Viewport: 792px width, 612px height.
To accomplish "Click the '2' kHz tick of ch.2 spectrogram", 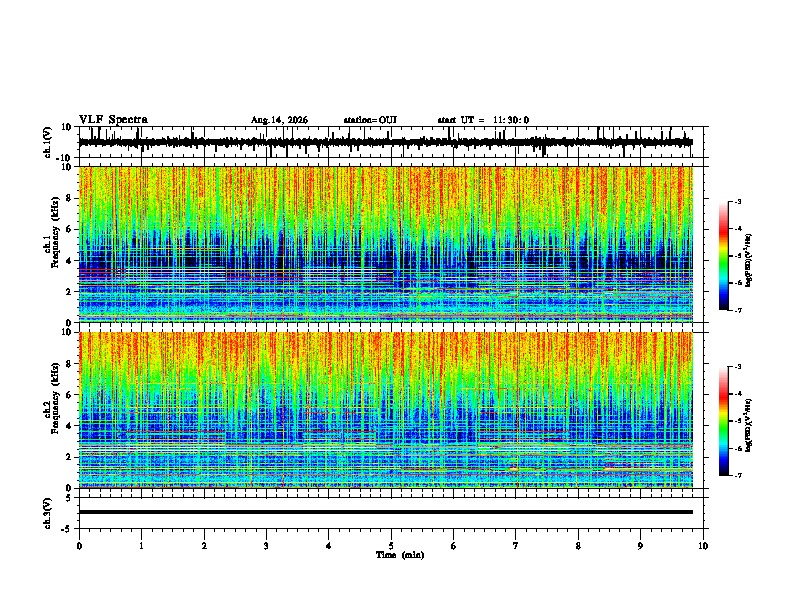I will pos(70,457).
